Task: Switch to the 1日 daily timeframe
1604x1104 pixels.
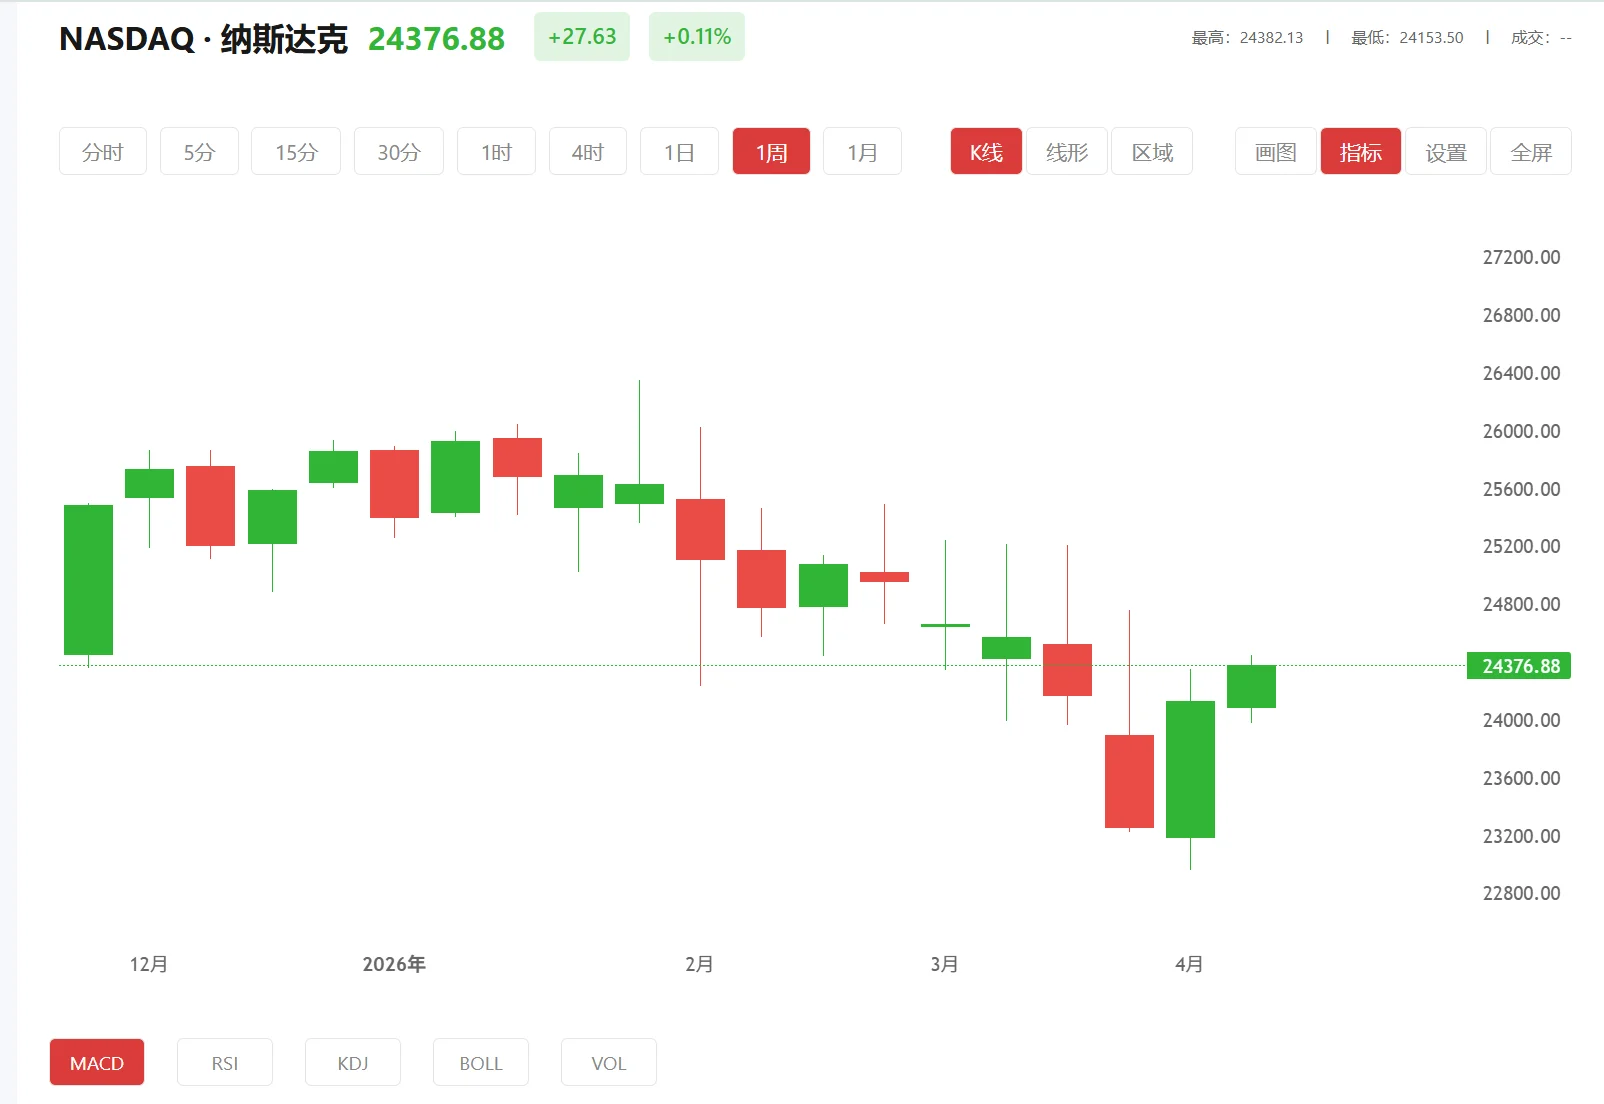Action: pyautogui.click(x=679, y=151)
